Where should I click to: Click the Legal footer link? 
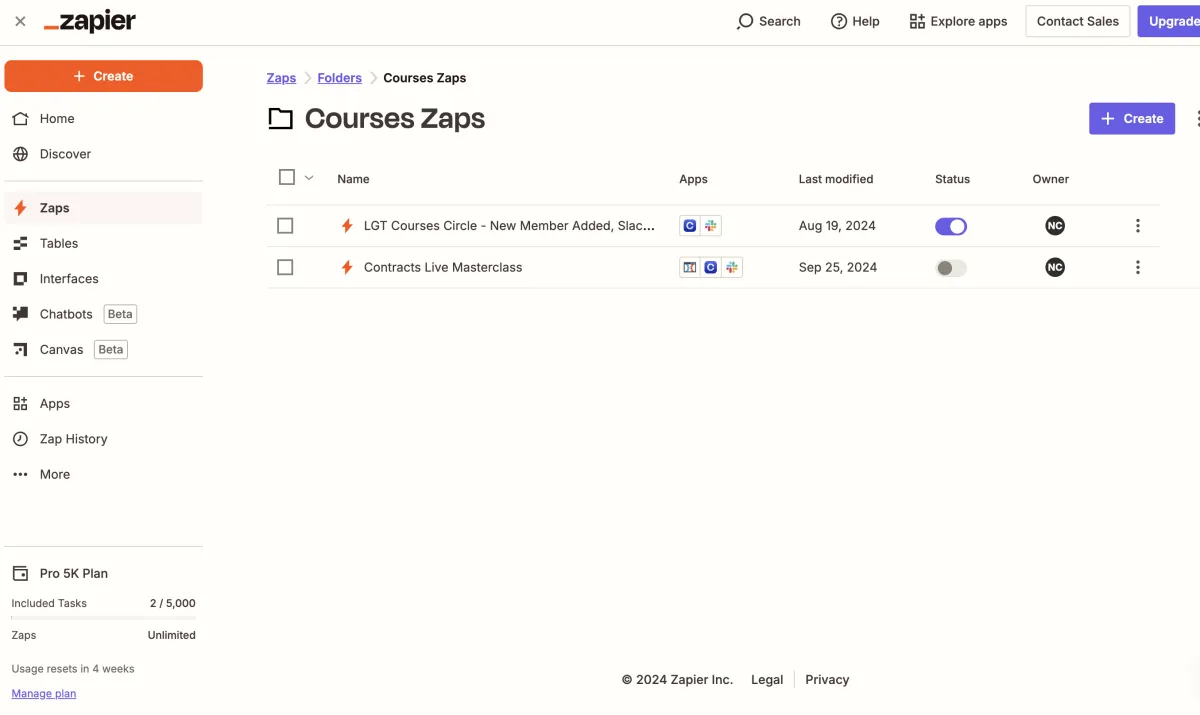[x=767, y=679]
